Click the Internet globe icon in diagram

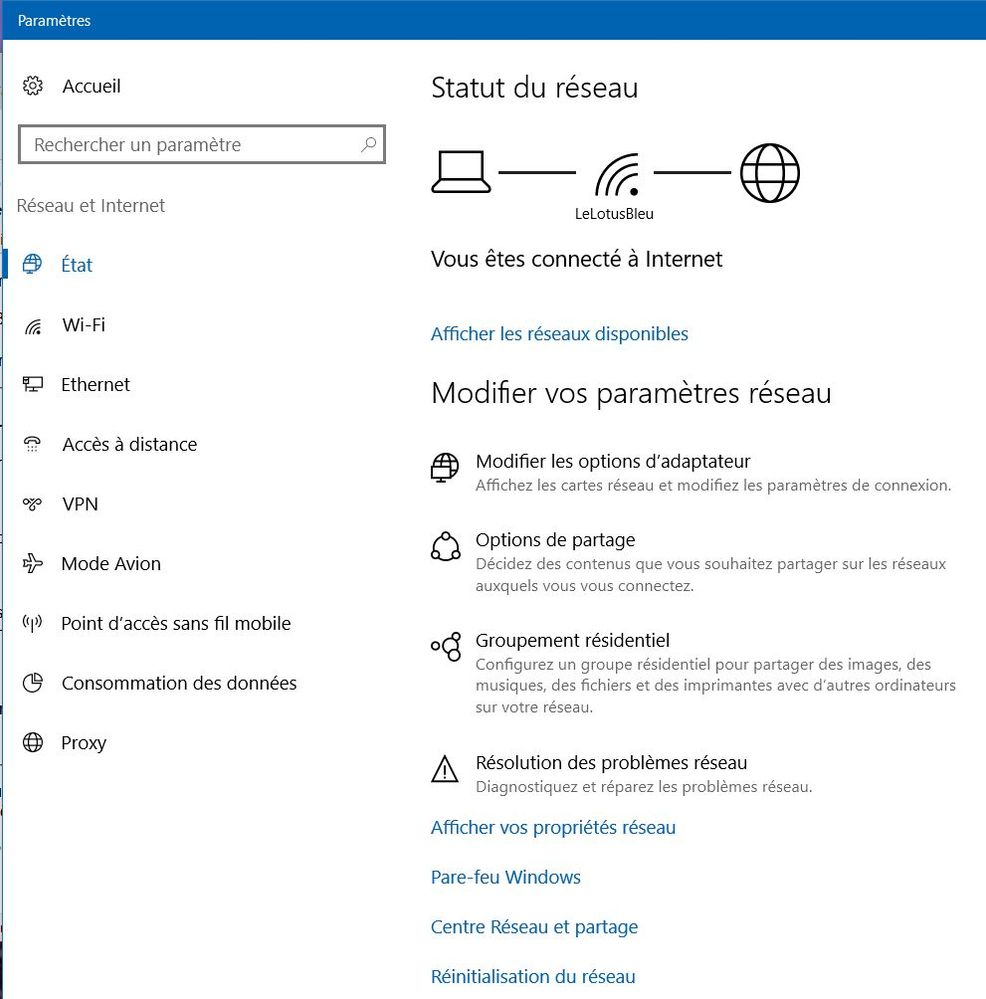coord(769,173)
